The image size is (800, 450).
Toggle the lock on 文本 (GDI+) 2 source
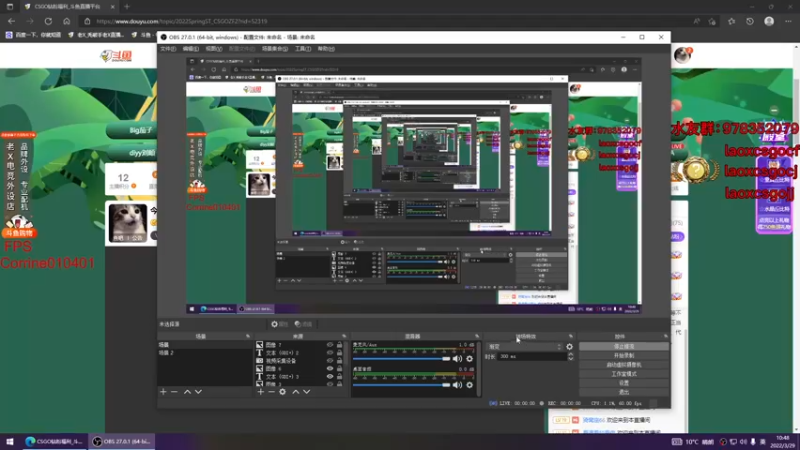tap(339, 353)
